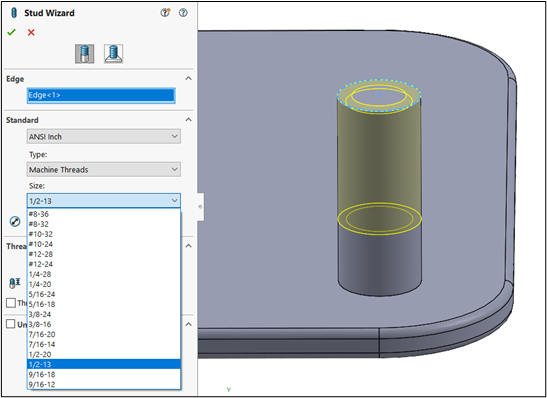Pick size 5/16-24 in list
The height and width of the screenshot is (398, 547).
pos(104,294)
